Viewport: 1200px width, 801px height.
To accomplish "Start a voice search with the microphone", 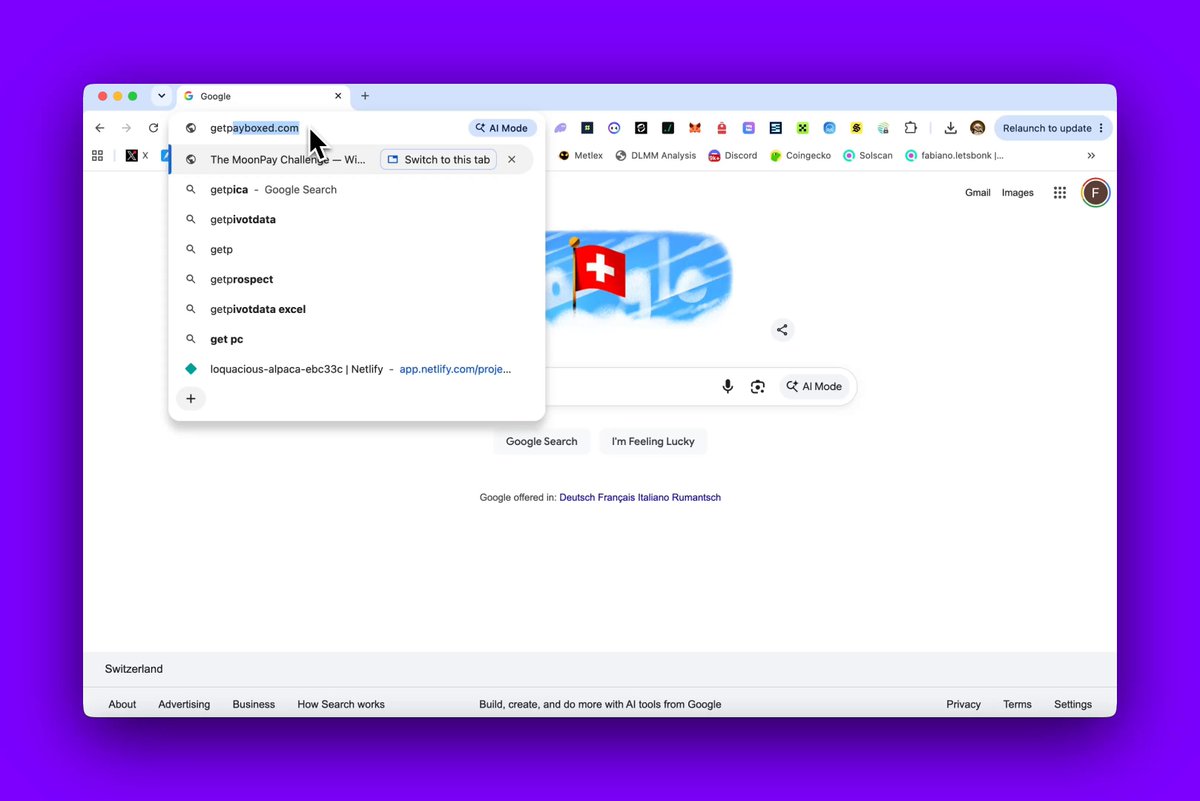I will click(x=728, y=387).
